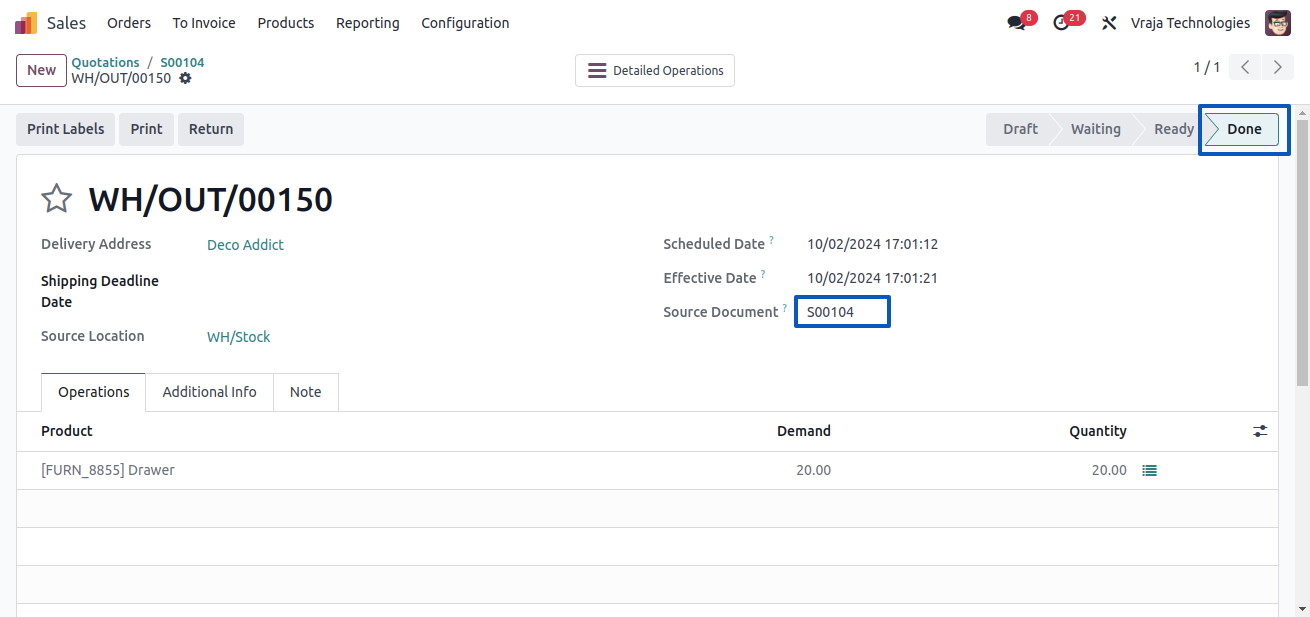Switch to the Additional Info tab
The image size is (1310, 617).
[x=209, y=392]
